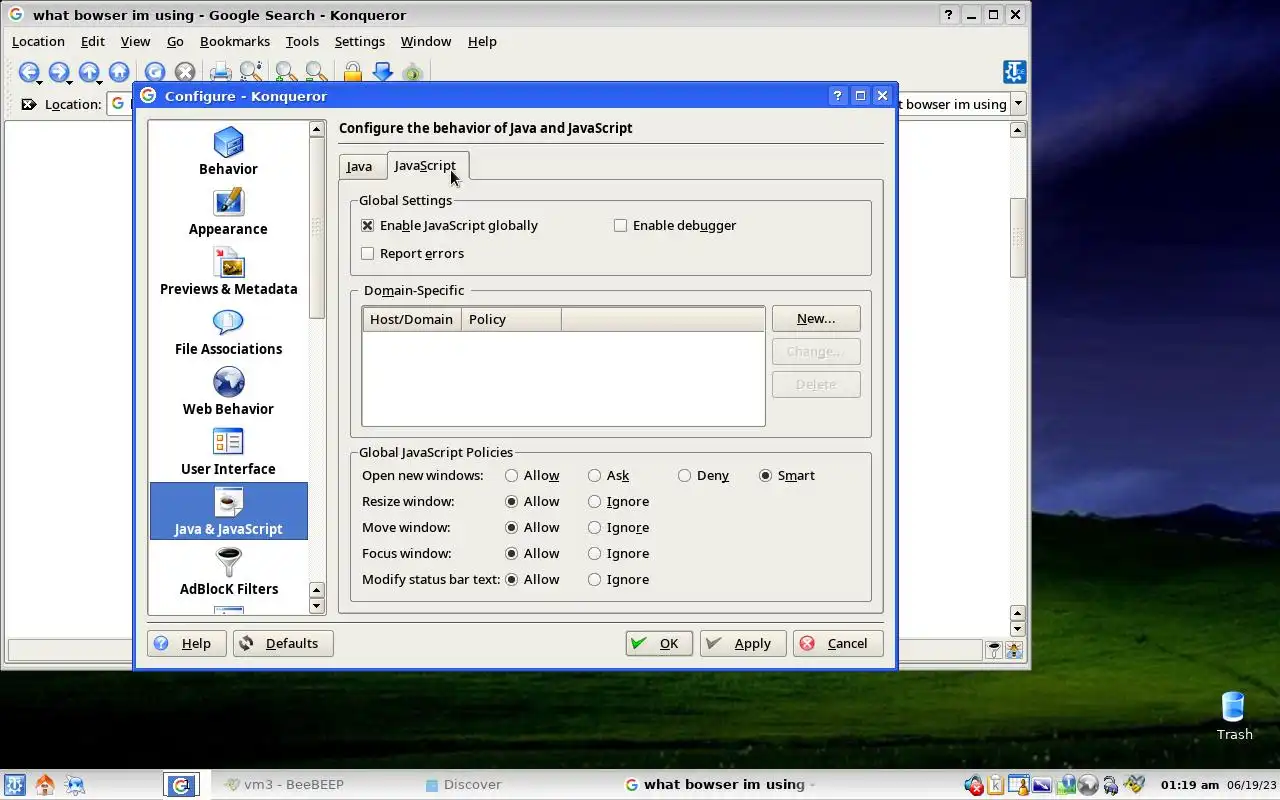Restore settings with Defaults button
Viewport: 1280px width, 800px height.
click(x=283, y=644)
